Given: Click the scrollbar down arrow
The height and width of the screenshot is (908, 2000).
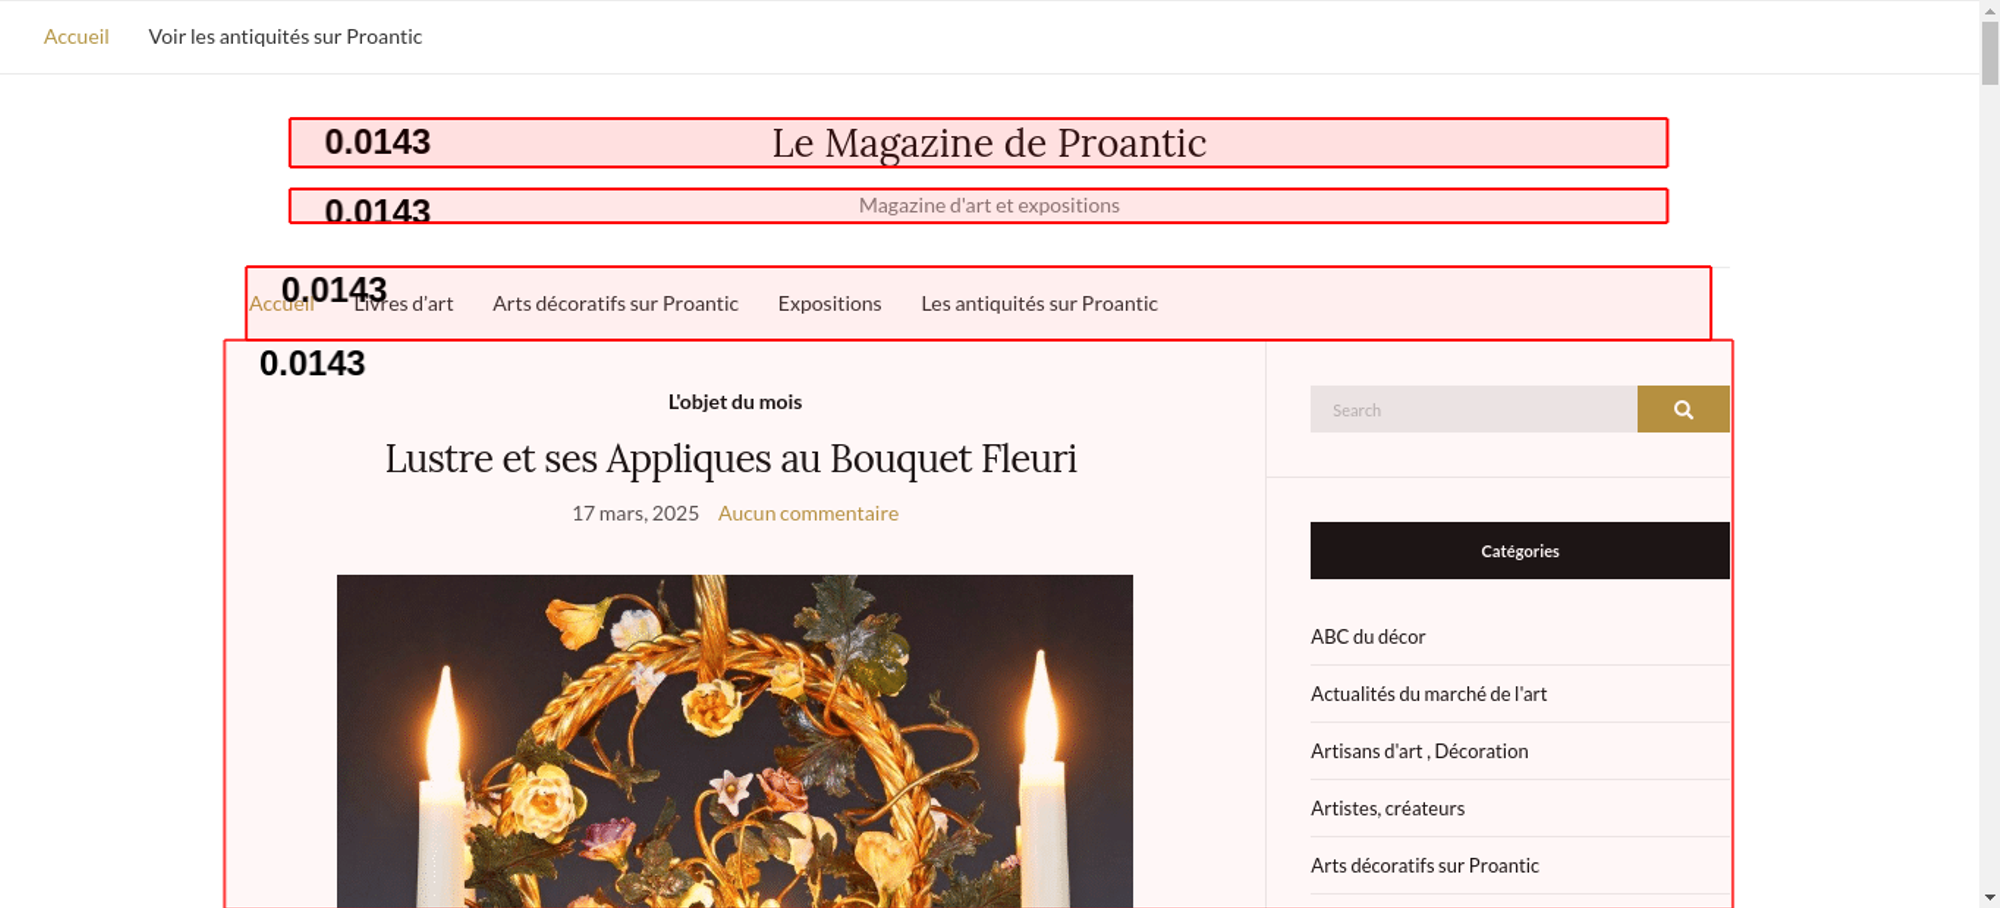Looking at the screenshot, I should tap(1990, 898).
